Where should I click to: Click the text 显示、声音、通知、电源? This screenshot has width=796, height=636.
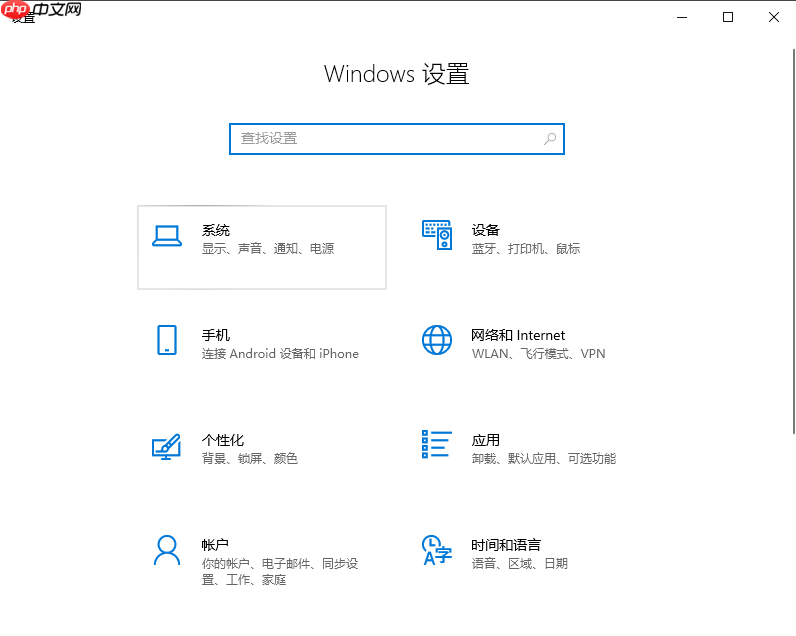point(268,249)
